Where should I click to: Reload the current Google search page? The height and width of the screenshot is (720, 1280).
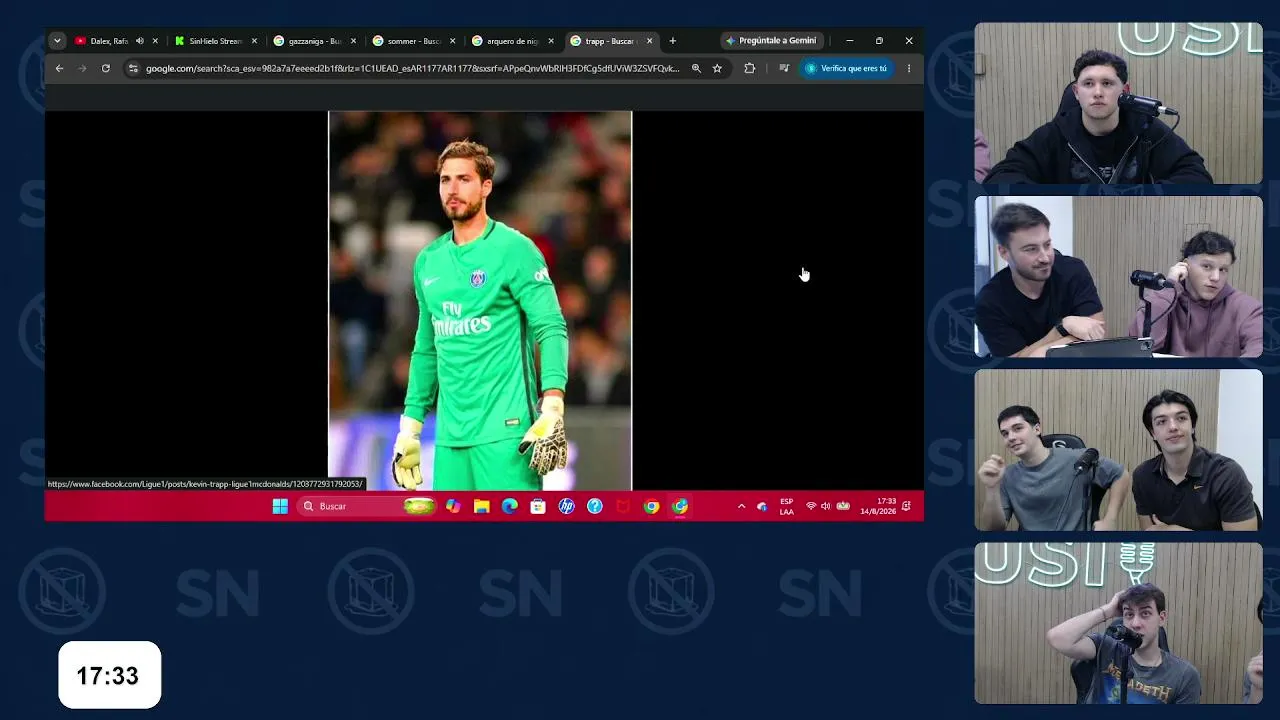point(105,68)
